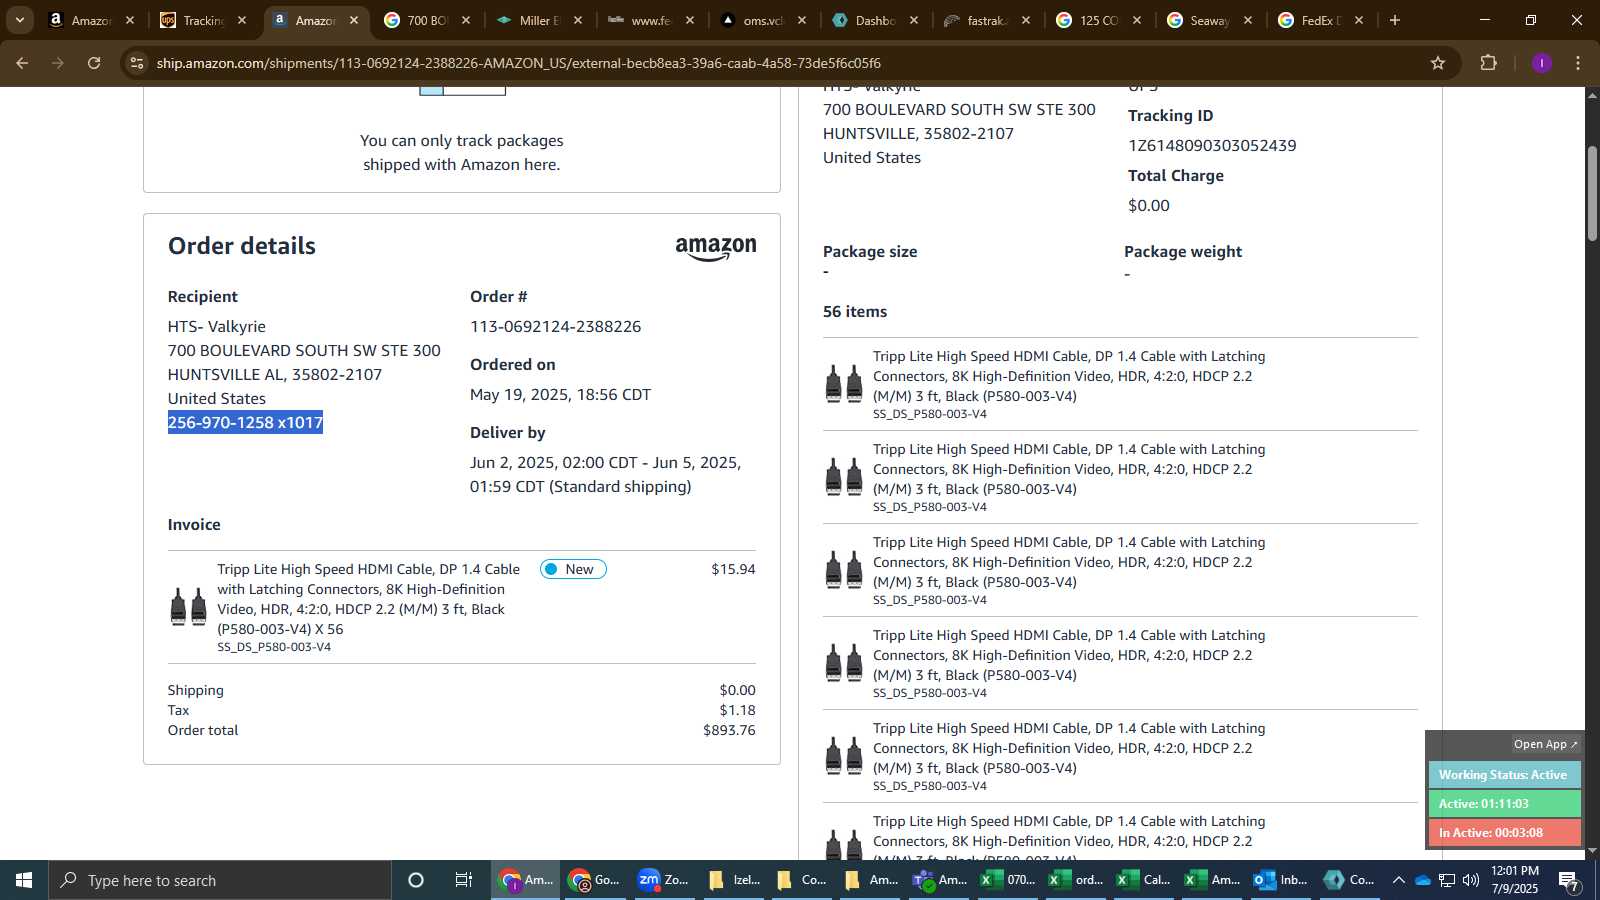The image size is (1600, 900).
Task: Switch to the UPS Tracking tab
Action: pyautogui.click(x=203, y=20)
